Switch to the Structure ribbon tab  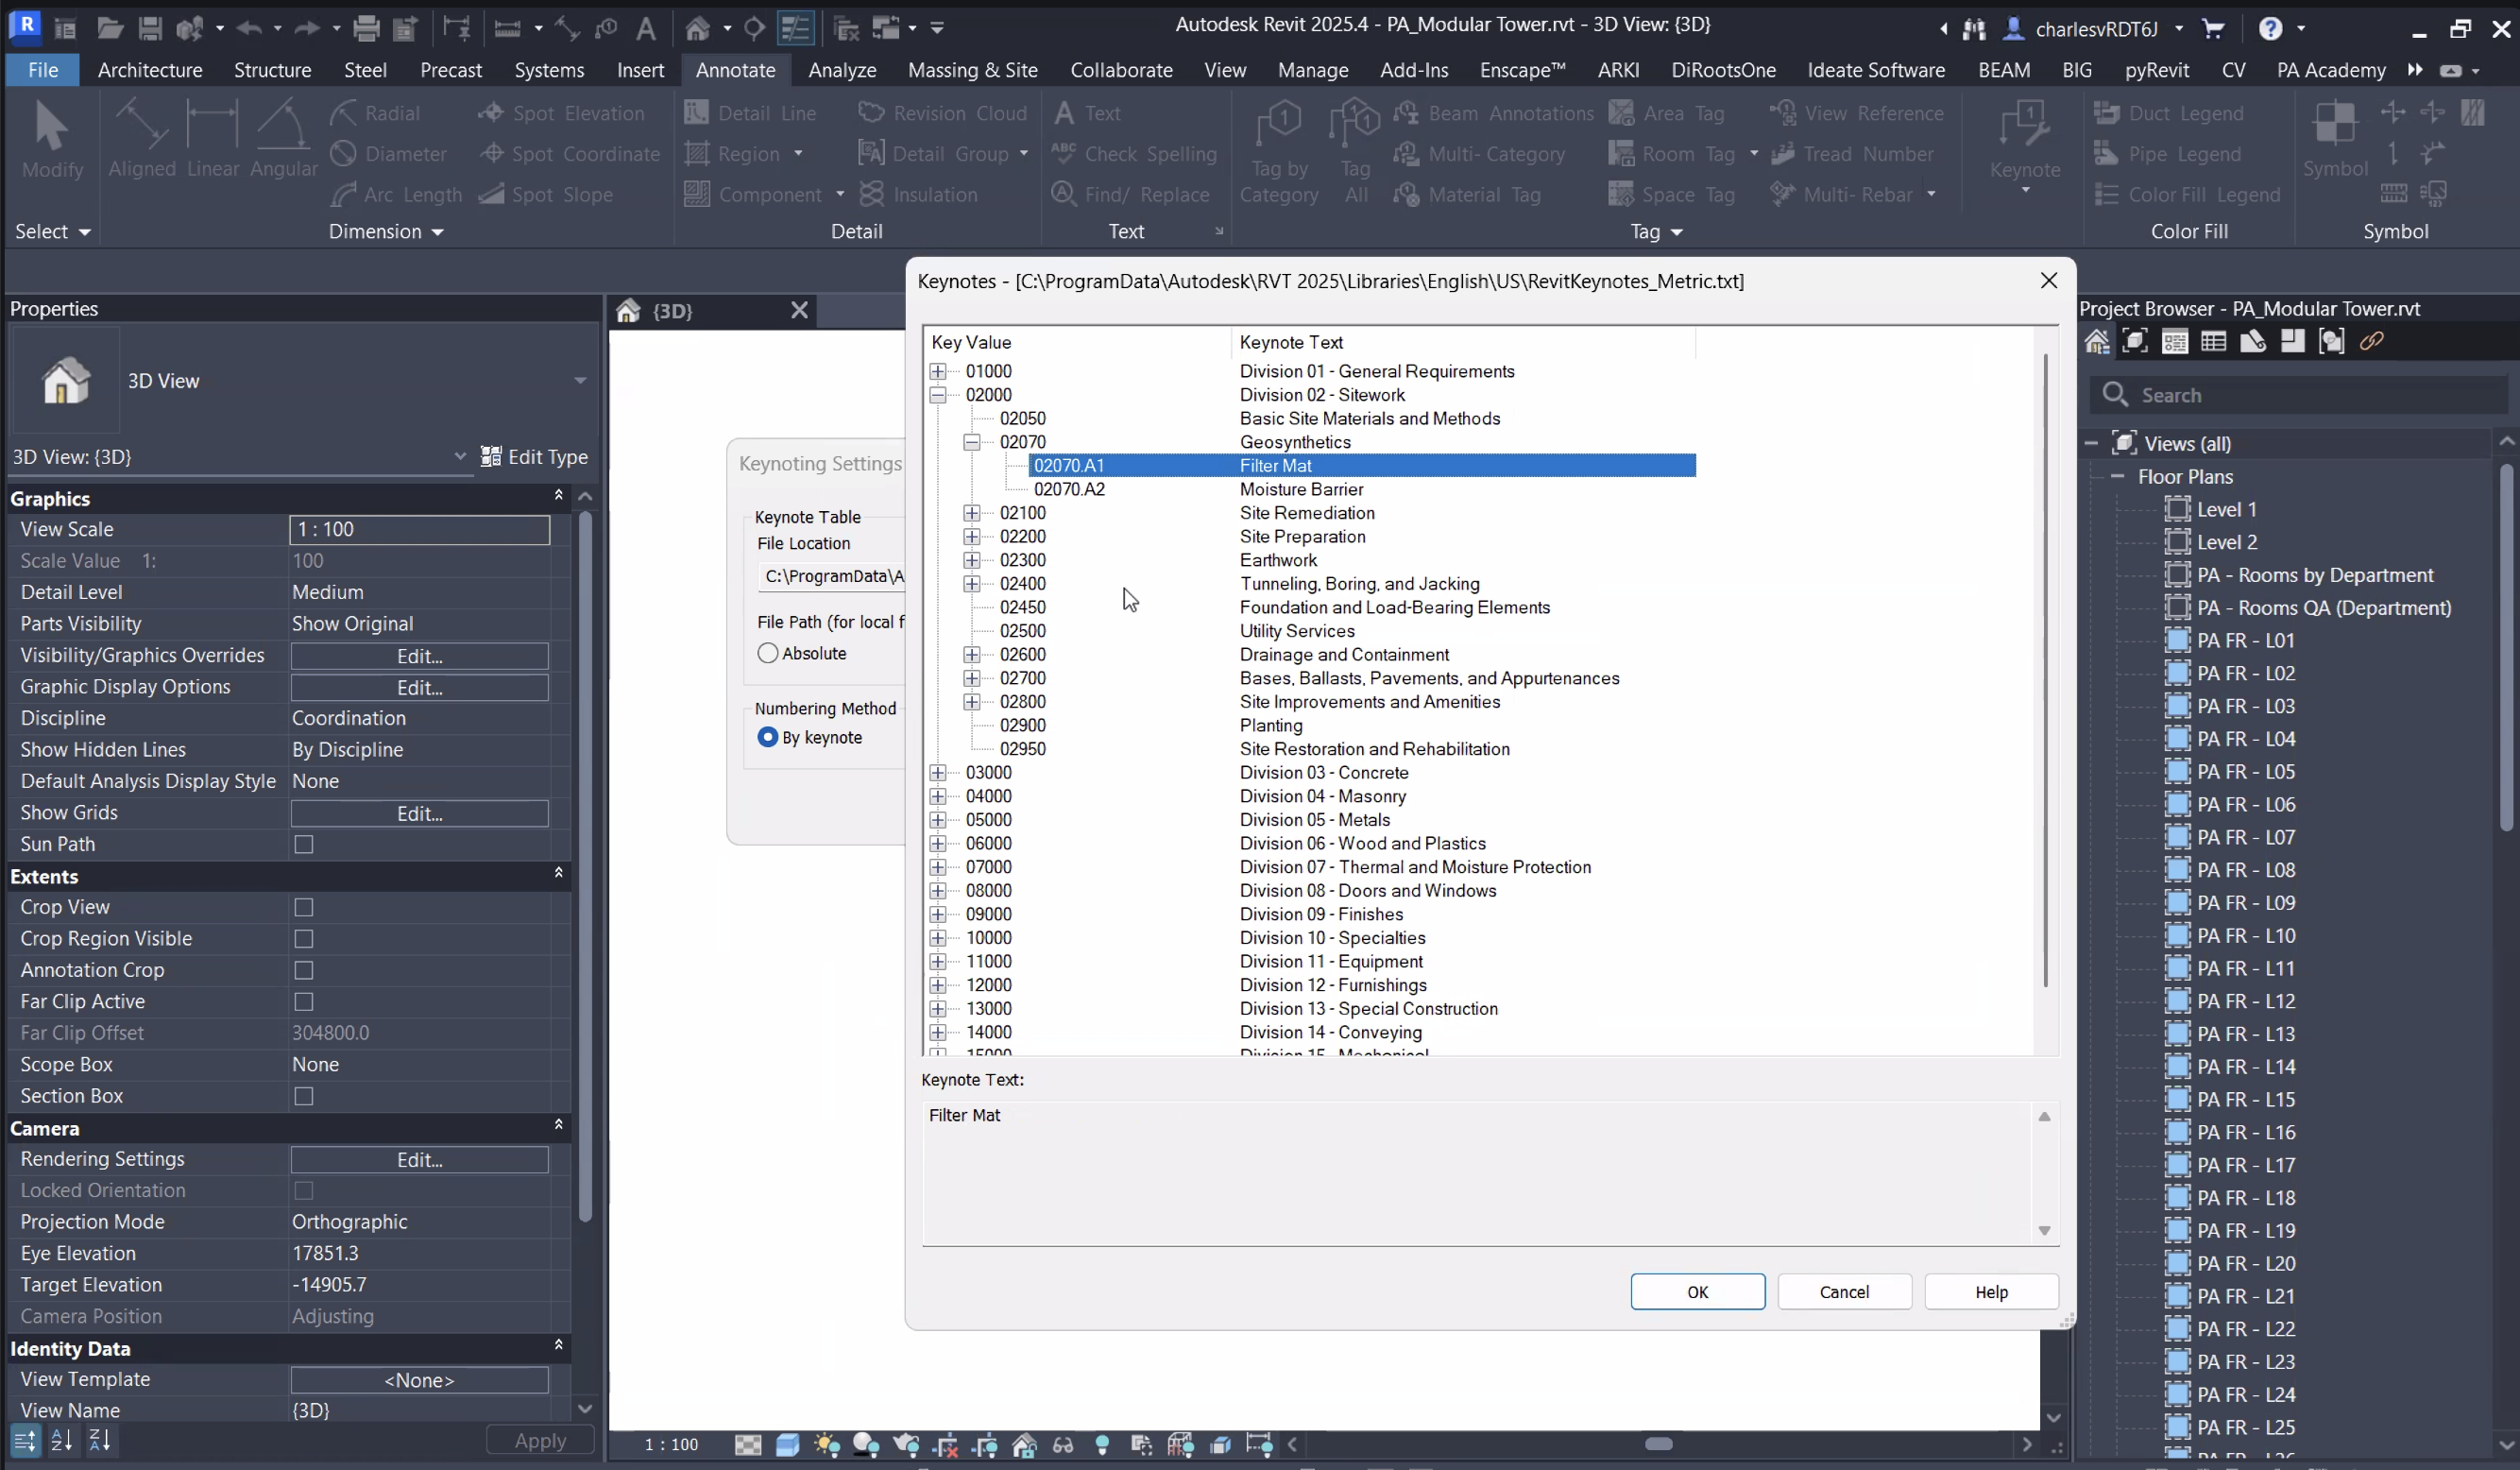point(272,70)
